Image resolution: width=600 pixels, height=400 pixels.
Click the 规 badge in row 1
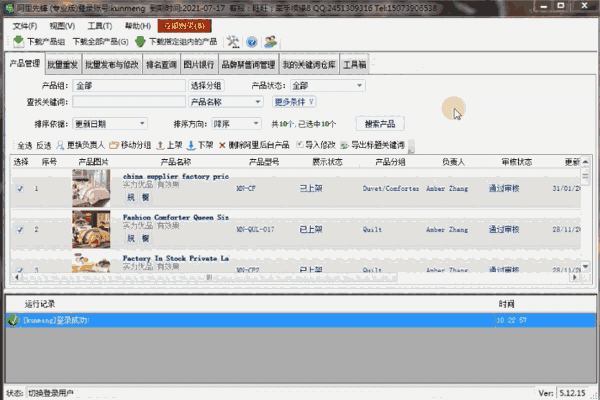pyautogui.click(x=131, y=197)
